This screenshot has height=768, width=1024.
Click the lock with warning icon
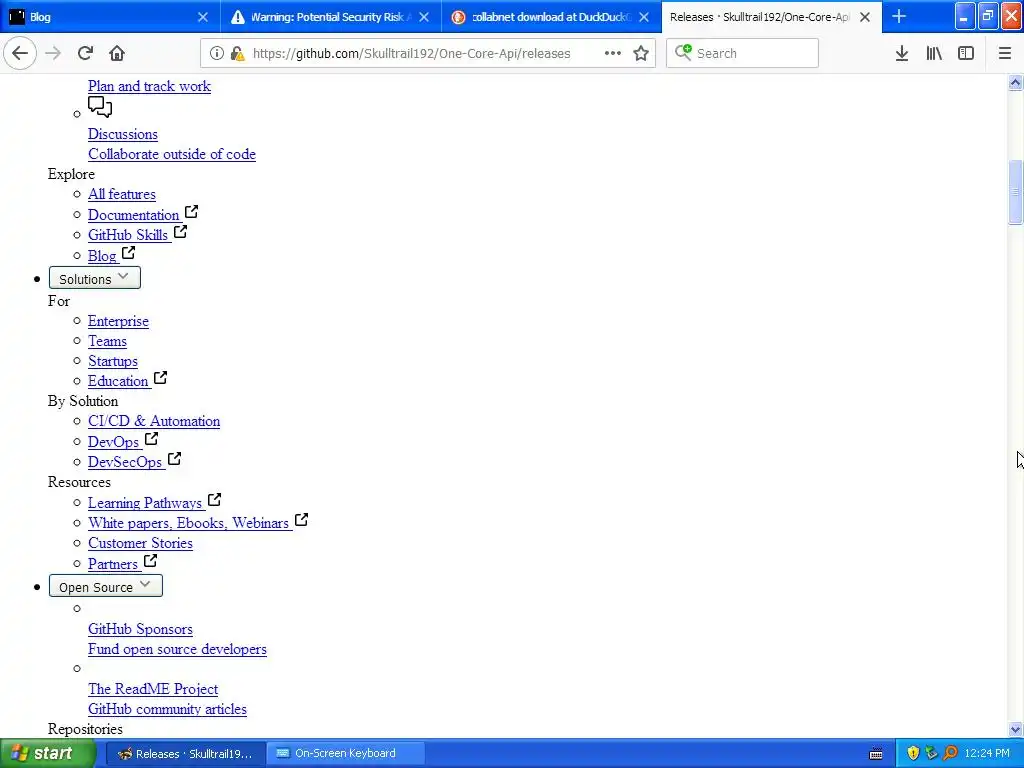[237, 54]
